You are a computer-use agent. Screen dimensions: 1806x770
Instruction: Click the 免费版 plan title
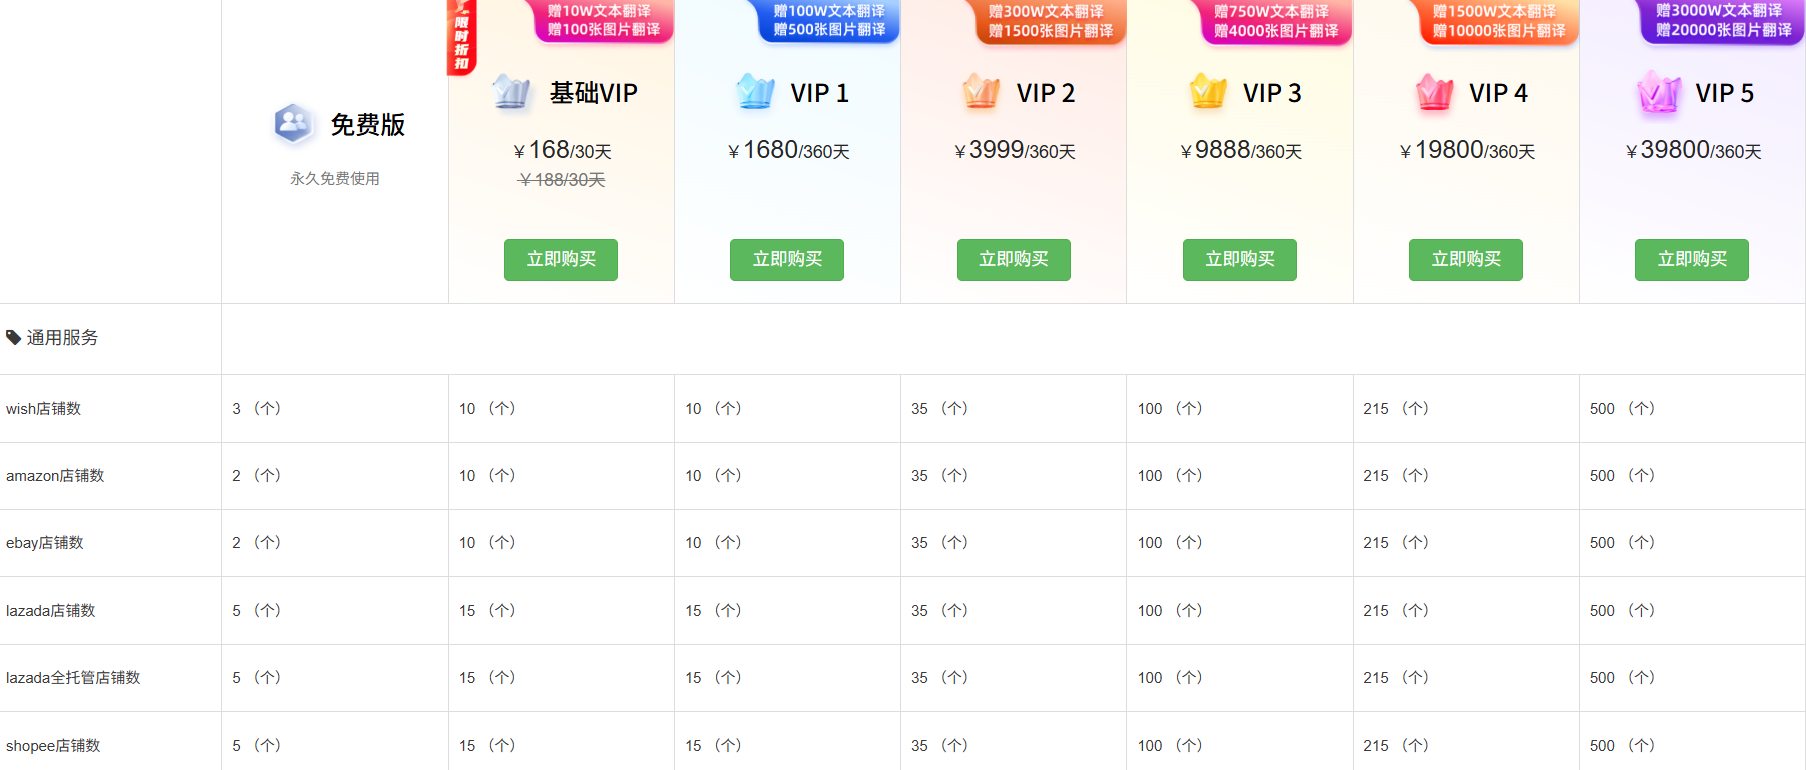pyautogui.click(x=368, y=125)
